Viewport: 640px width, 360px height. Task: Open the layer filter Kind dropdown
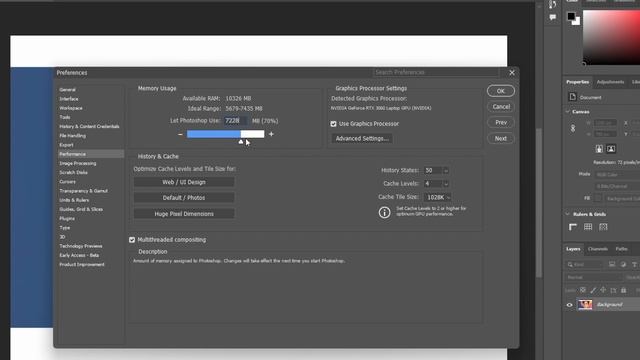coord(584,264)
